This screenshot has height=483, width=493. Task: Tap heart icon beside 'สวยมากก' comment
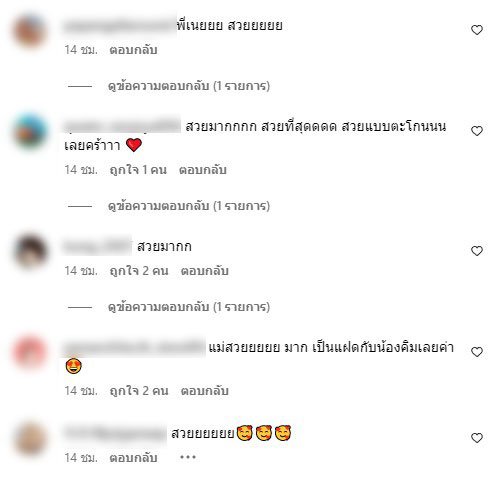(477, 251)
